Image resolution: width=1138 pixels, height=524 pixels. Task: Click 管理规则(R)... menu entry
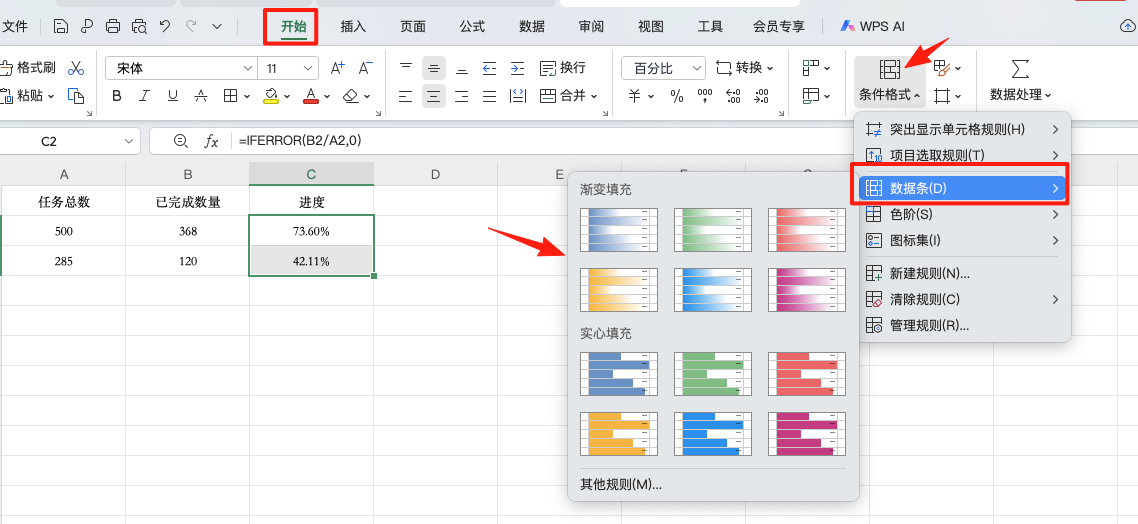point(929,325)
